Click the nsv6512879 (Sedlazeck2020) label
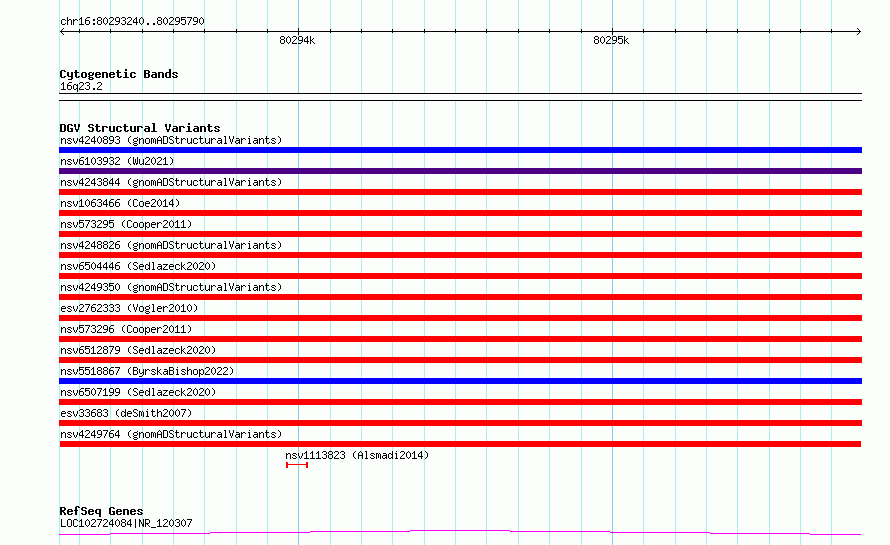890x545 pixels. tap(138, 350)
